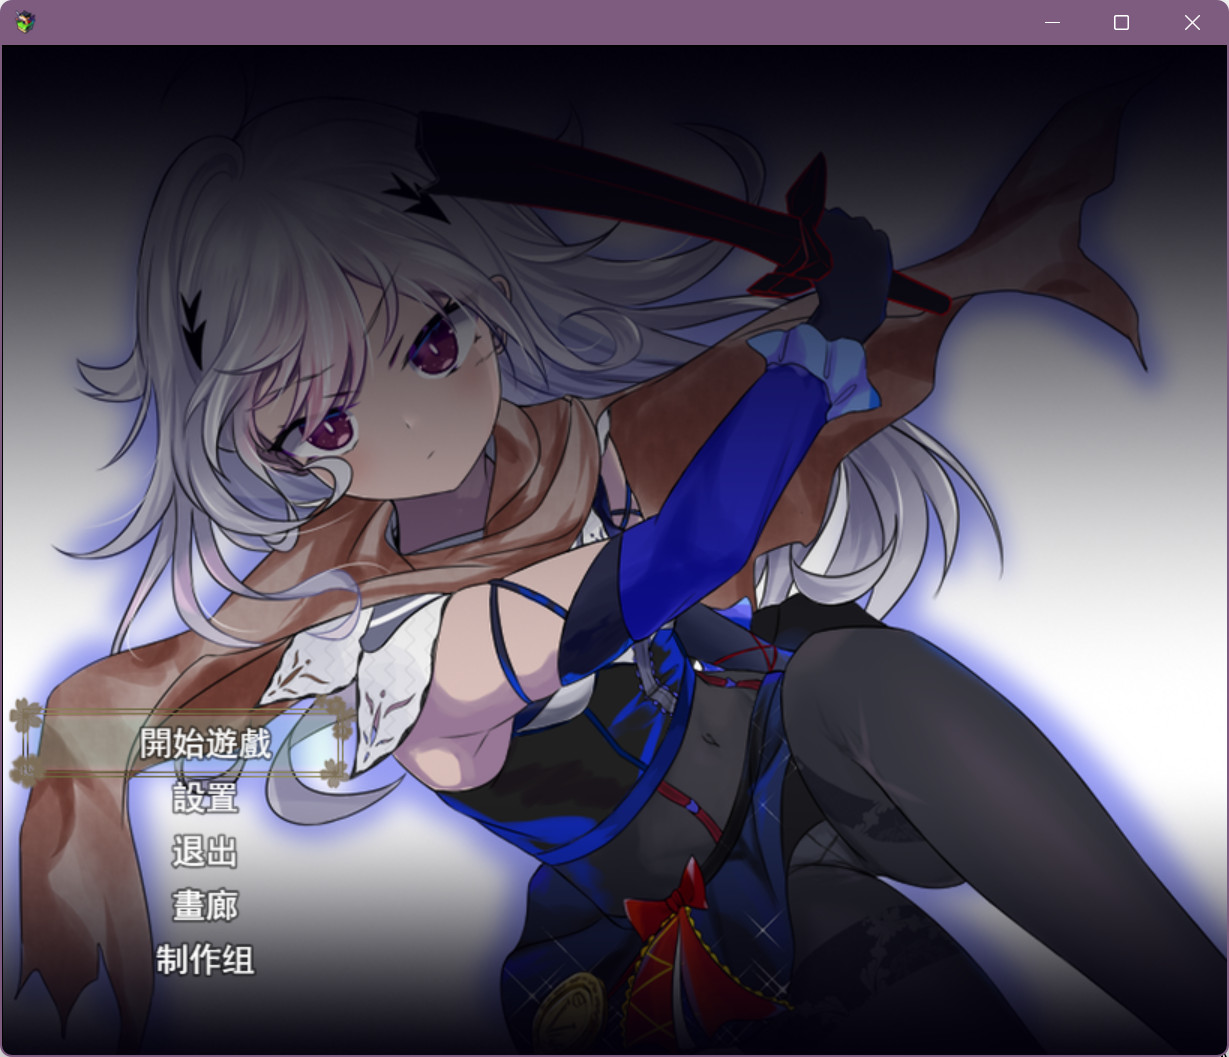
Task: Start the game with 開始遊戲
Action: tap(205, 744)
